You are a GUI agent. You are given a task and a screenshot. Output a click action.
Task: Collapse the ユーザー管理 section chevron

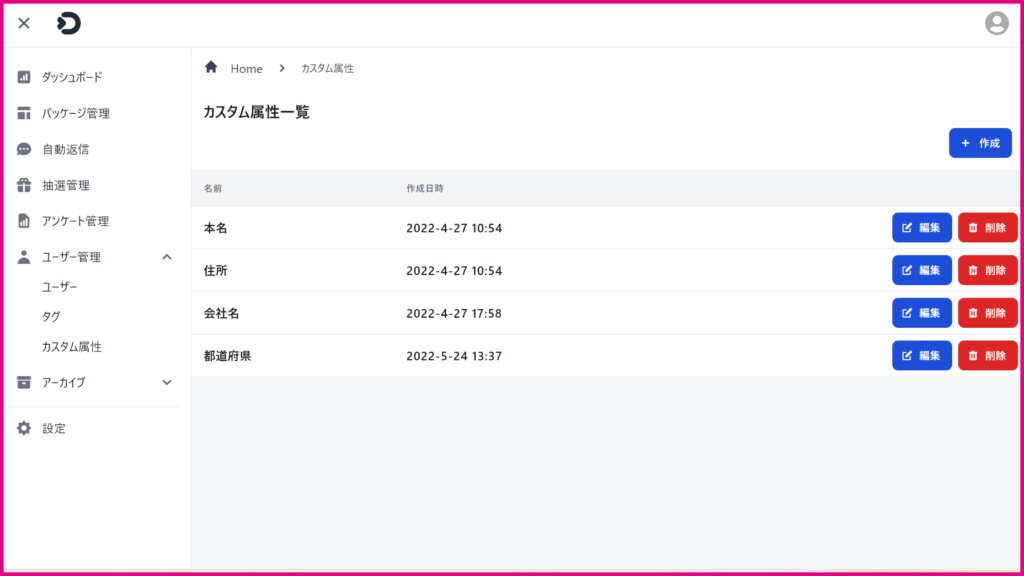(x=167, y=257)
